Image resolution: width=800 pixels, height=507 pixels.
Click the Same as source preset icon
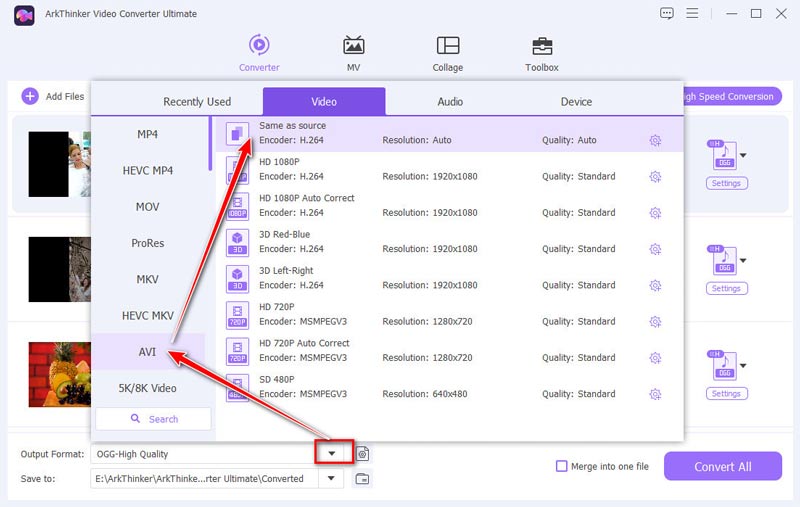click(x=237, y=134)
